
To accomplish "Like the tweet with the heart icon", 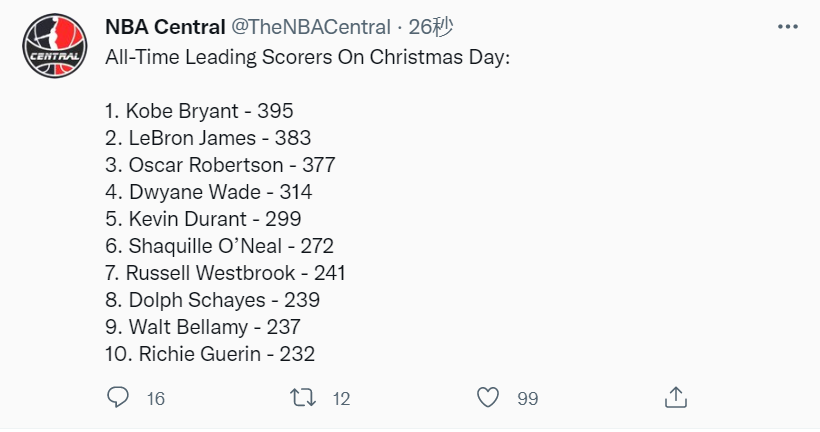I will (x=488, y=397).
